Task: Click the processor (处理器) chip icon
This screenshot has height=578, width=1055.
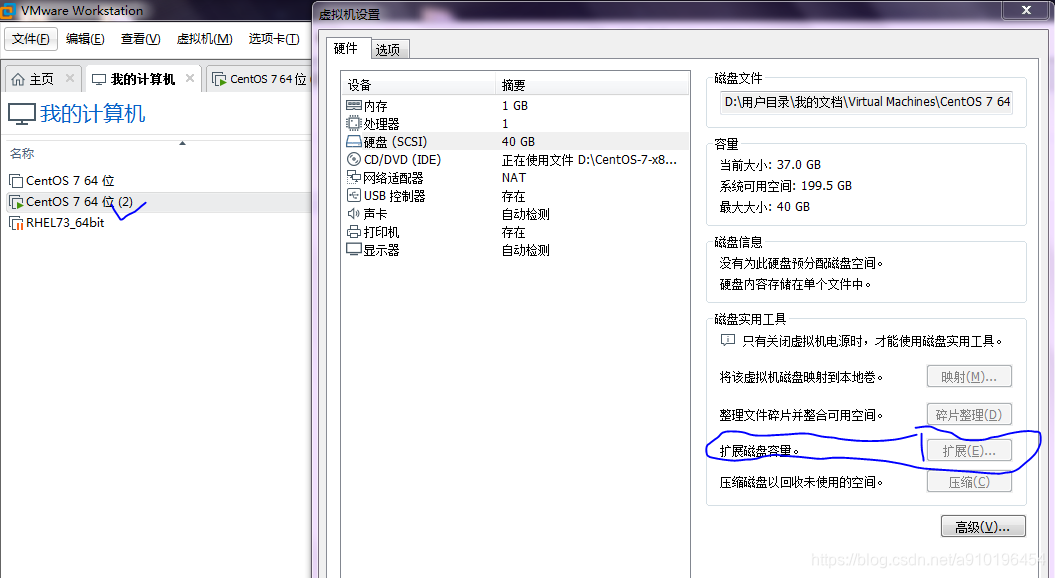Action: (353, 123)
